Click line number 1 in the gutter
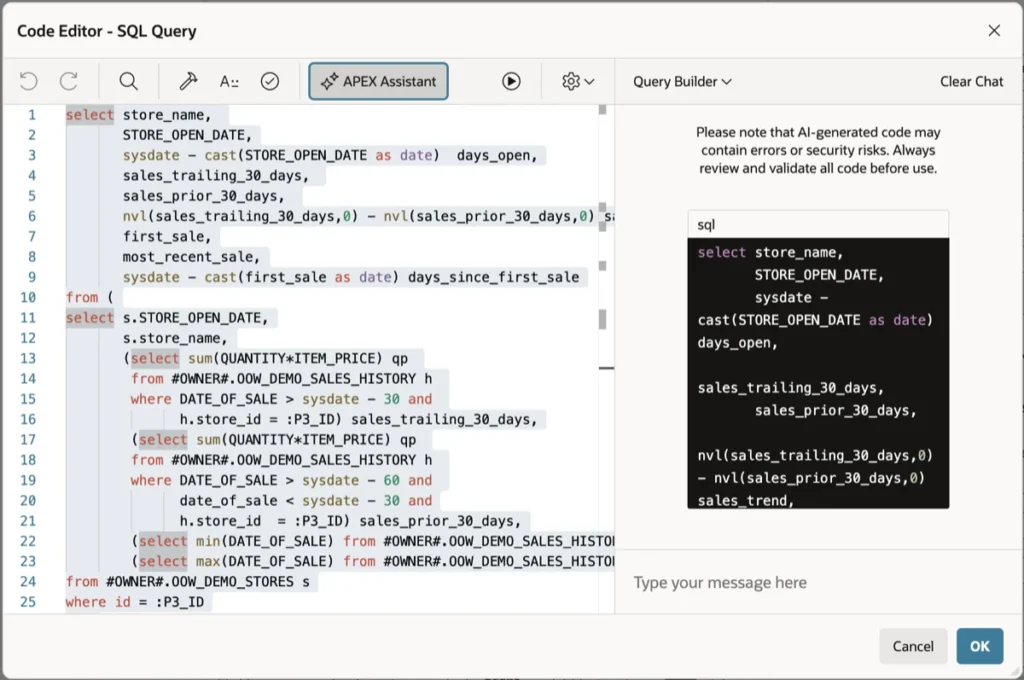 [x=32, y=115]
